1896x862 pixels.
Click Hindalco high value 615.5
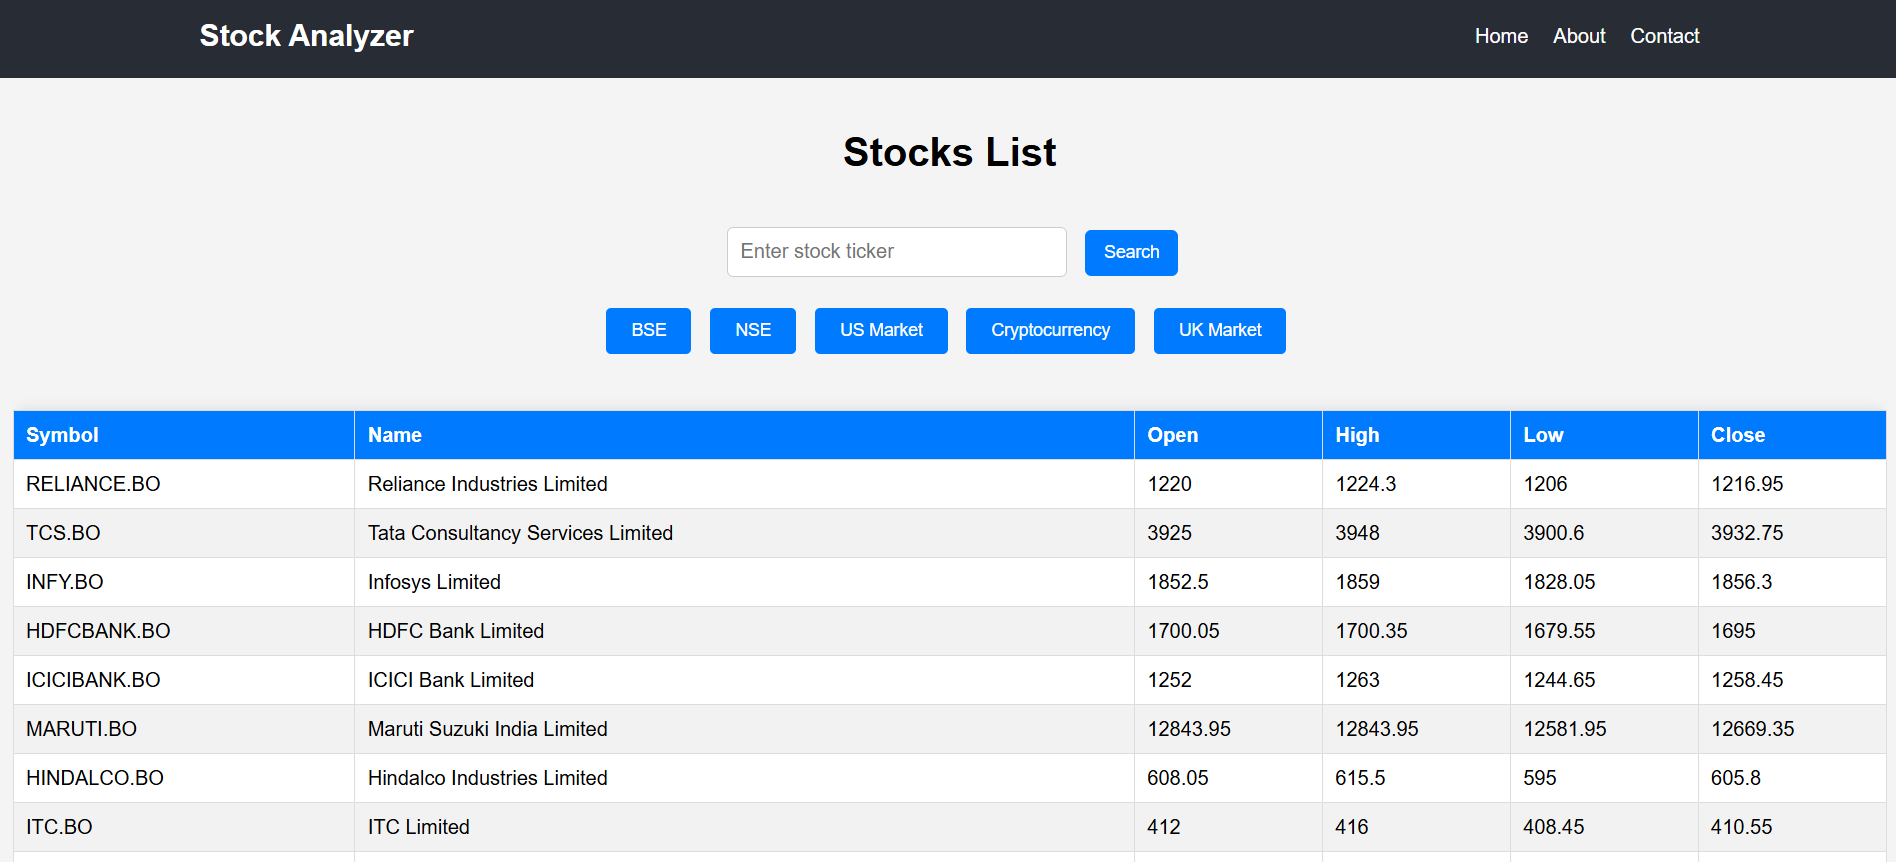pyautogui.click(x=1360, y=778)
